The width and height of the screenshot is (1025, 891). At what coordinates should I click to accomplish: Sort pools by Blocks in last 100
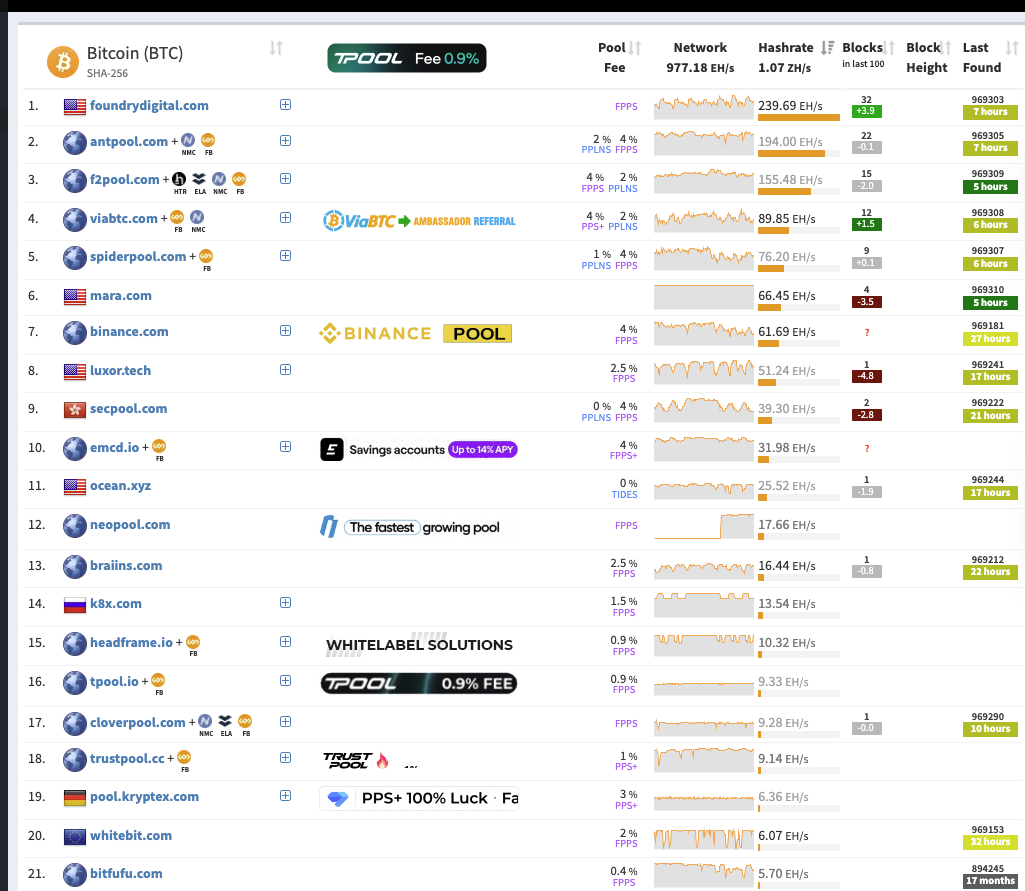click(x=889, y=48)
